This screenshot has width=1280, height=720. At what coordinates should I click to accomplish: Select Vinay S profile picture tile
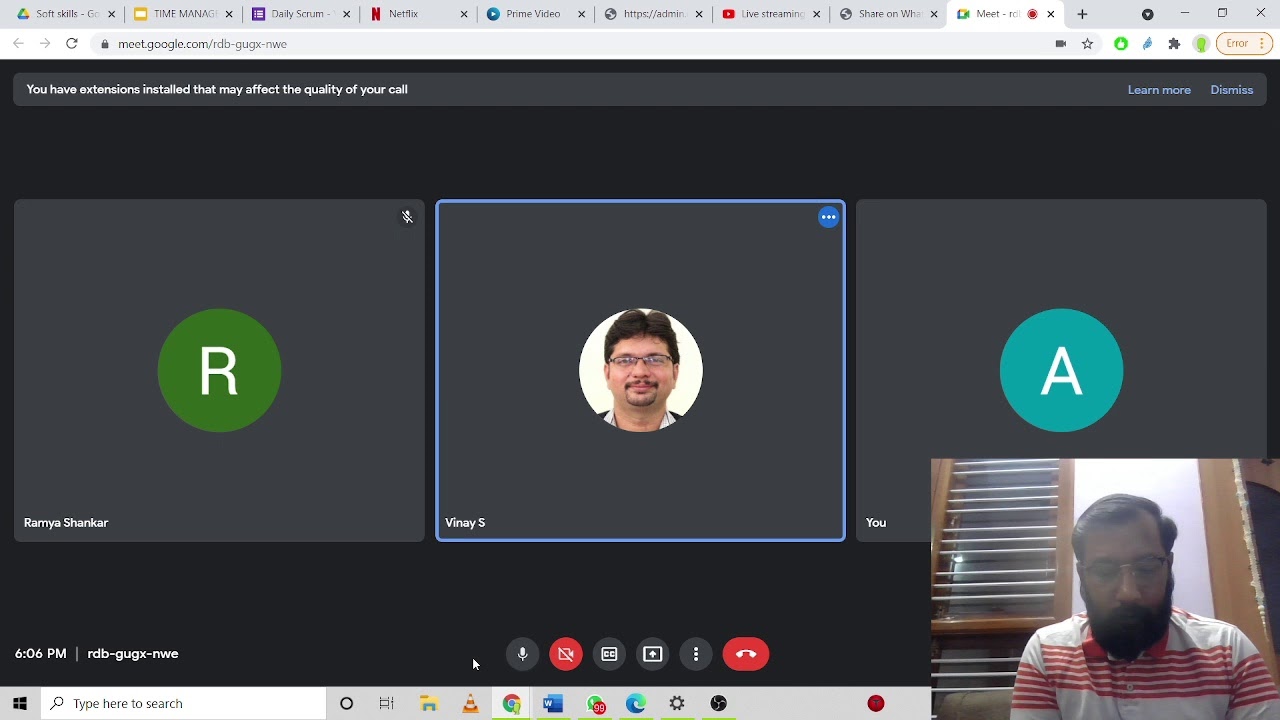click(x=640, y=370)
